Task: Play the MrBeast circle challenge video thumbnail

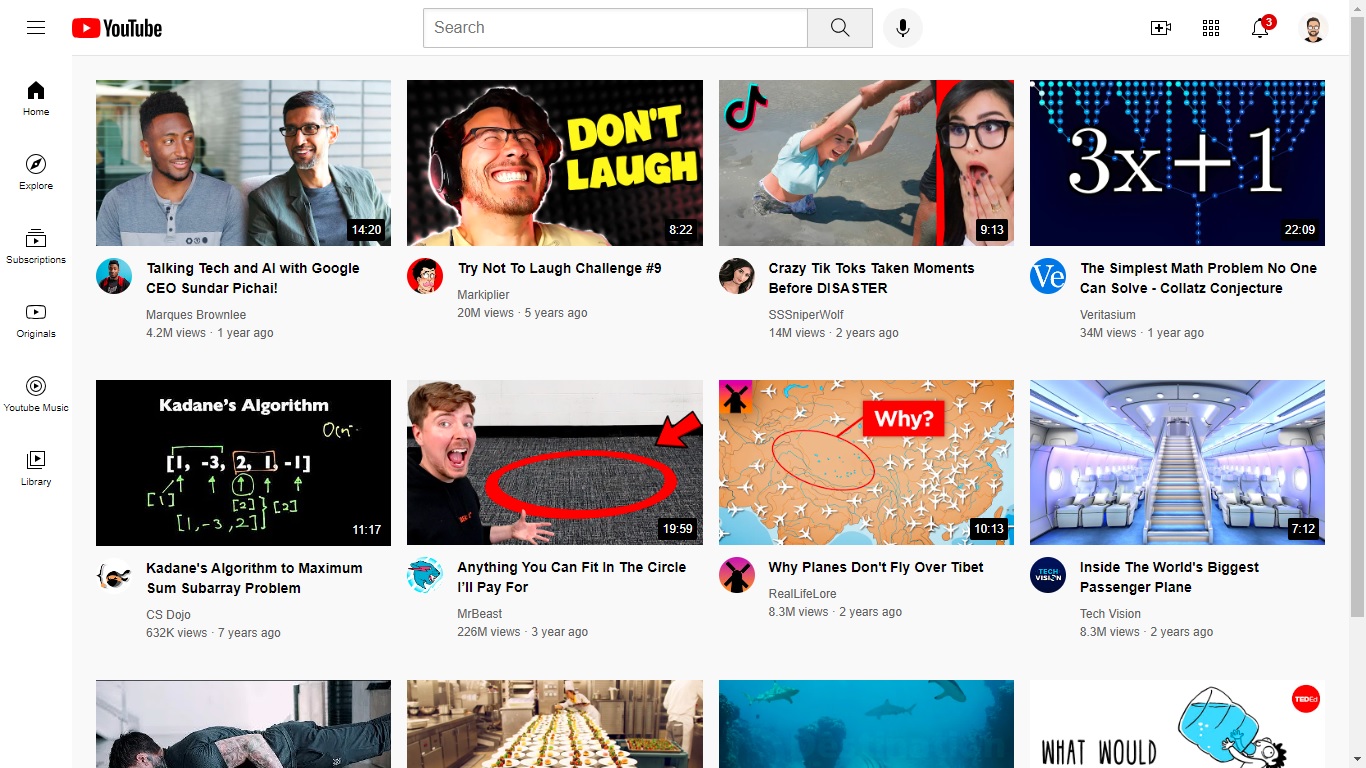Action: pos(554,462)
